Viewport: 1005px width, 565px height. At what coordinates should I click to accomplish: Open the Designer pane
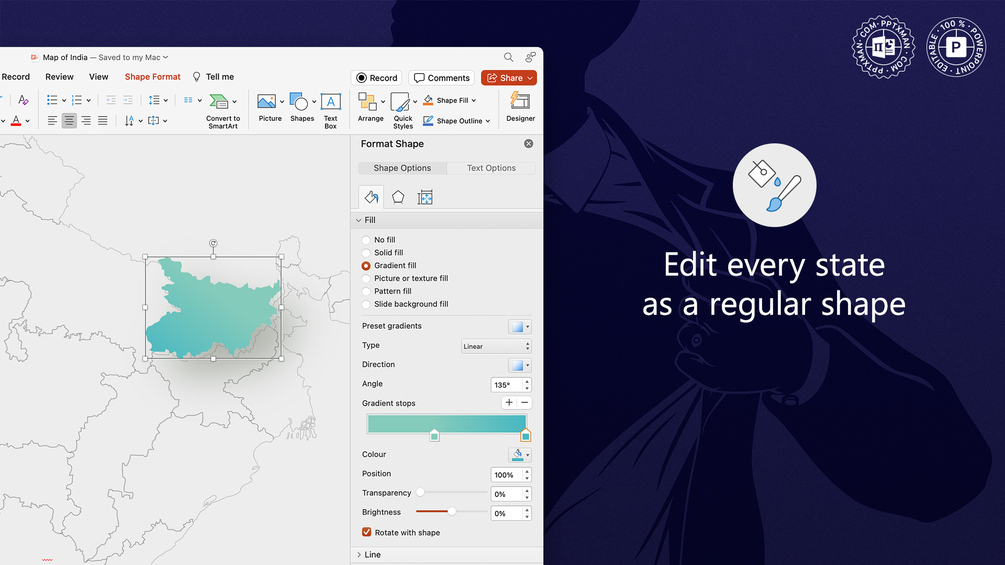pyautogui.click(x=520, y=107)
